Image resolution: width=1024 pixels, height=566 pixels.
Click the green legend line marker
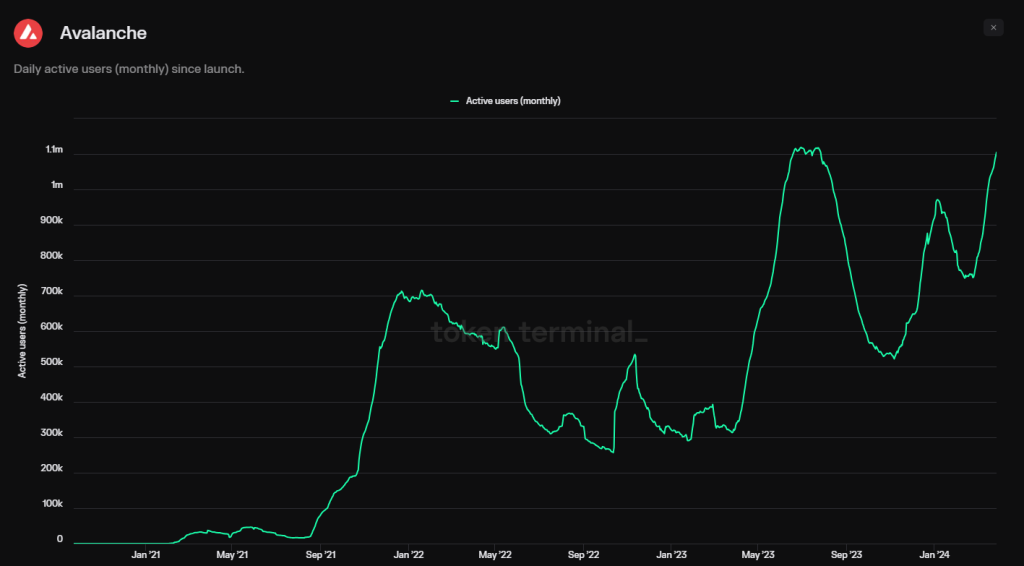click(455, 101)
